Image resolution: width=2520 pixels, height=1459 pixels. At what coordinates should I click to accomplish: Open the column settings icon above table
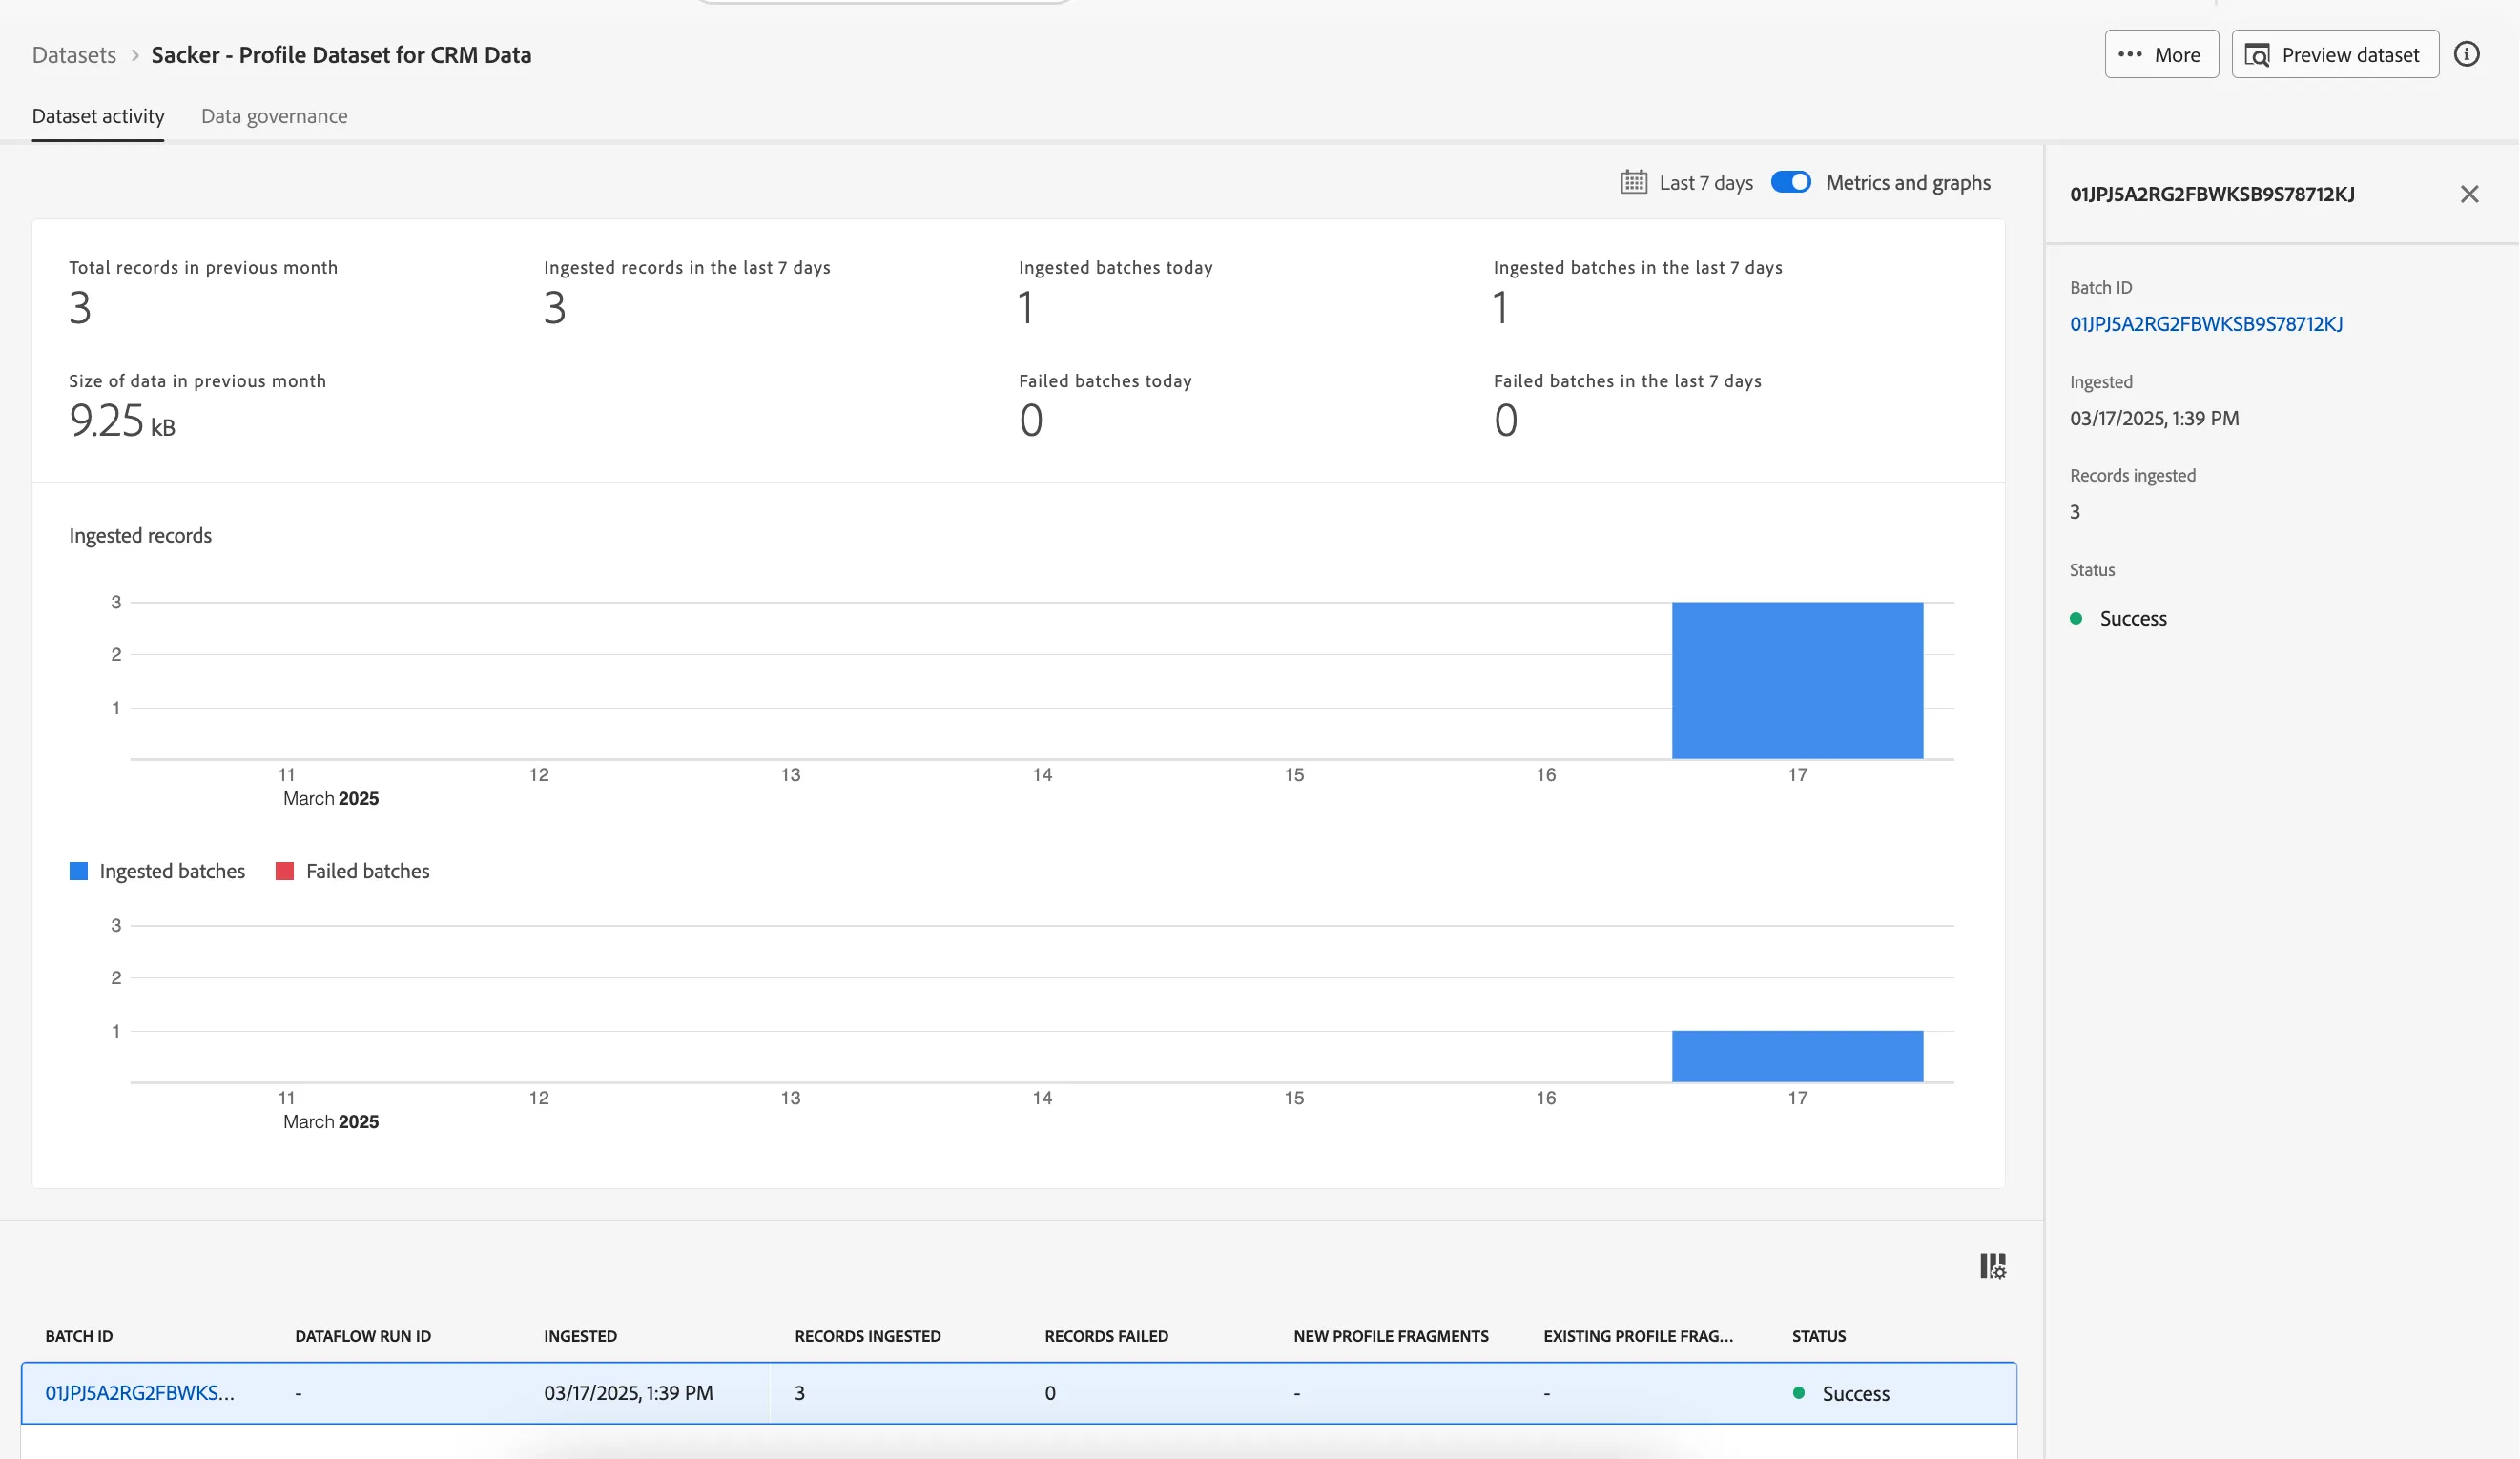tap(1992, 1266)
